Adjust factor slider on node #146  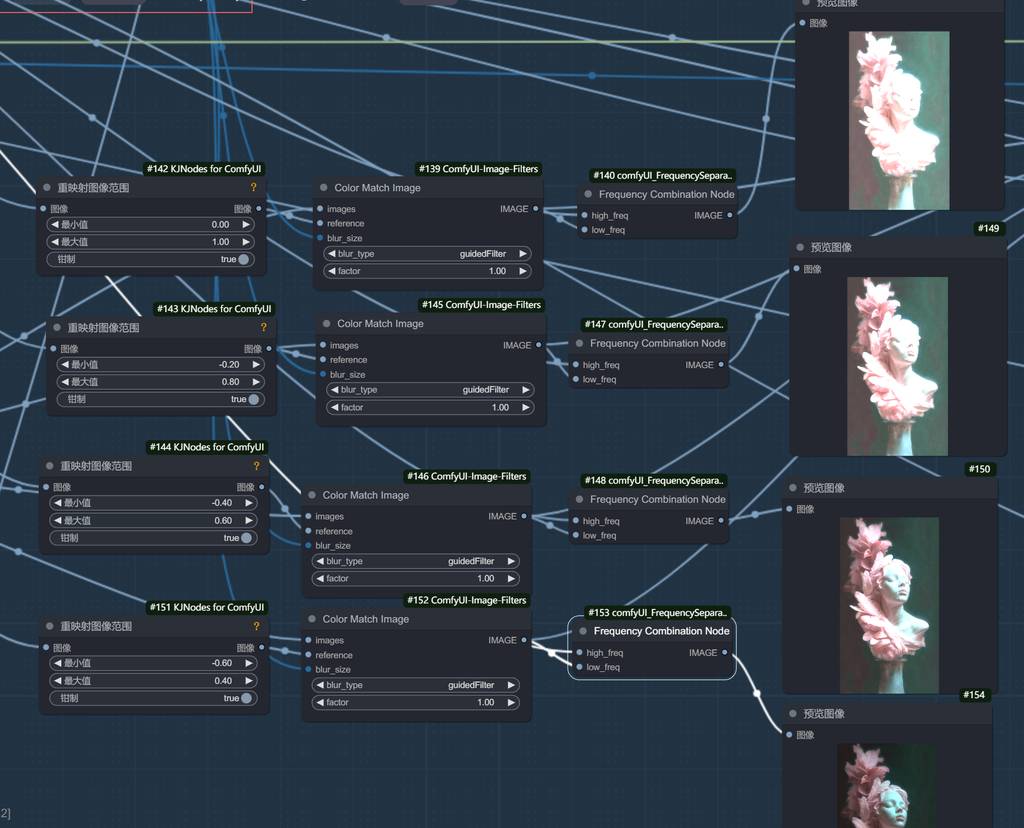click(x=416, y=579)
